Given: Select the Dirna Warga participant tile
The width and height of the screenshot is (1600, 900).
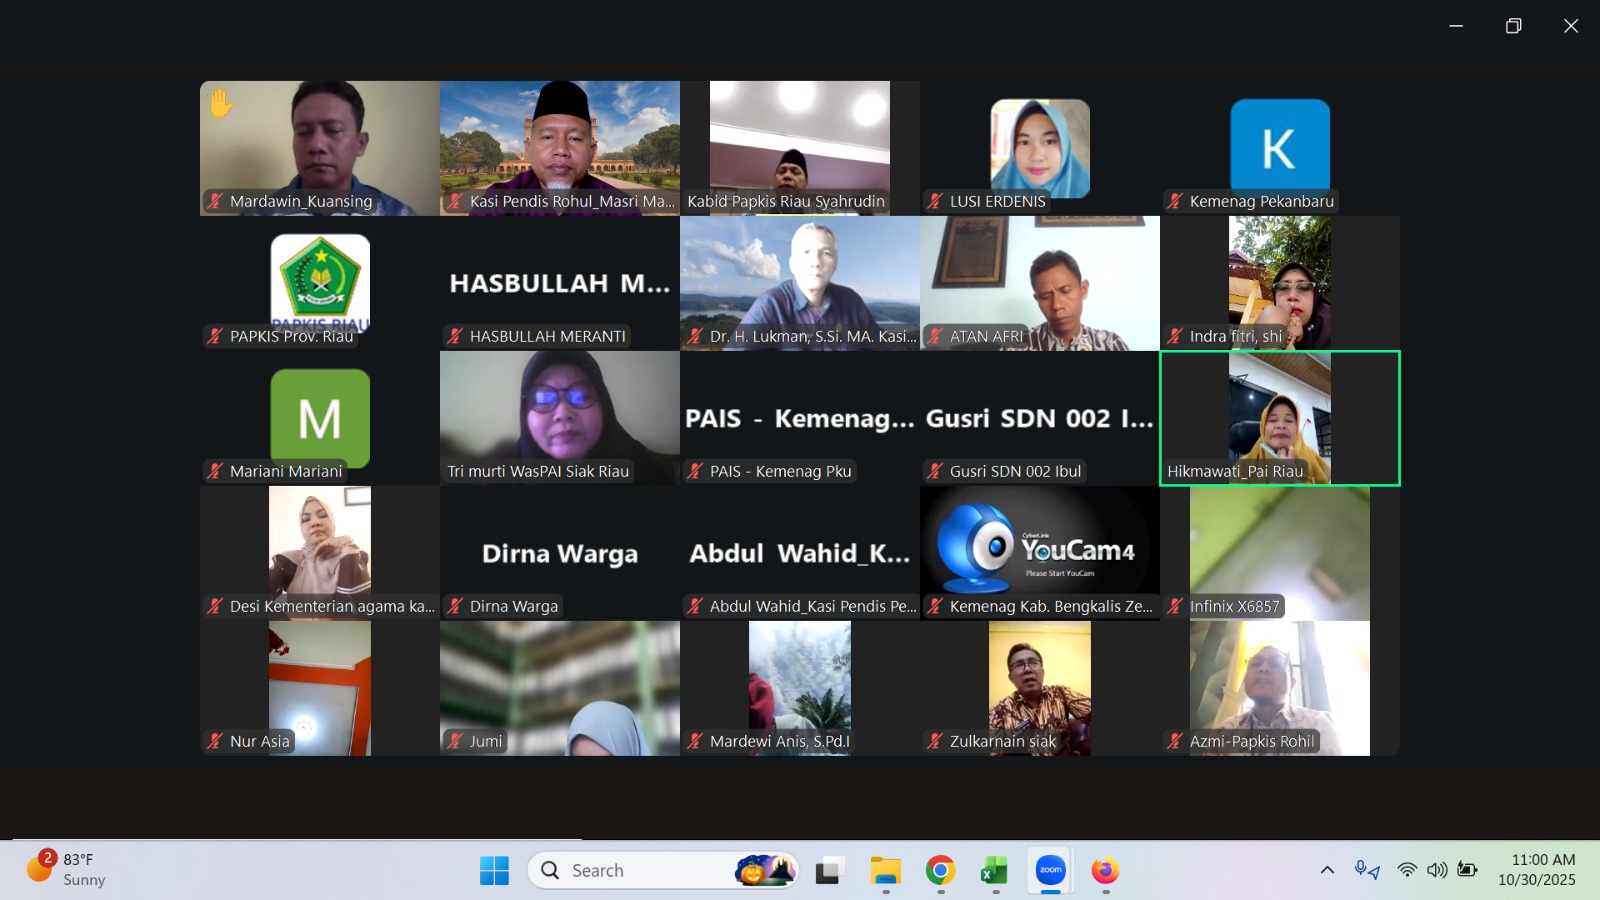Looking at the screenshot, I should click(560, 553).
